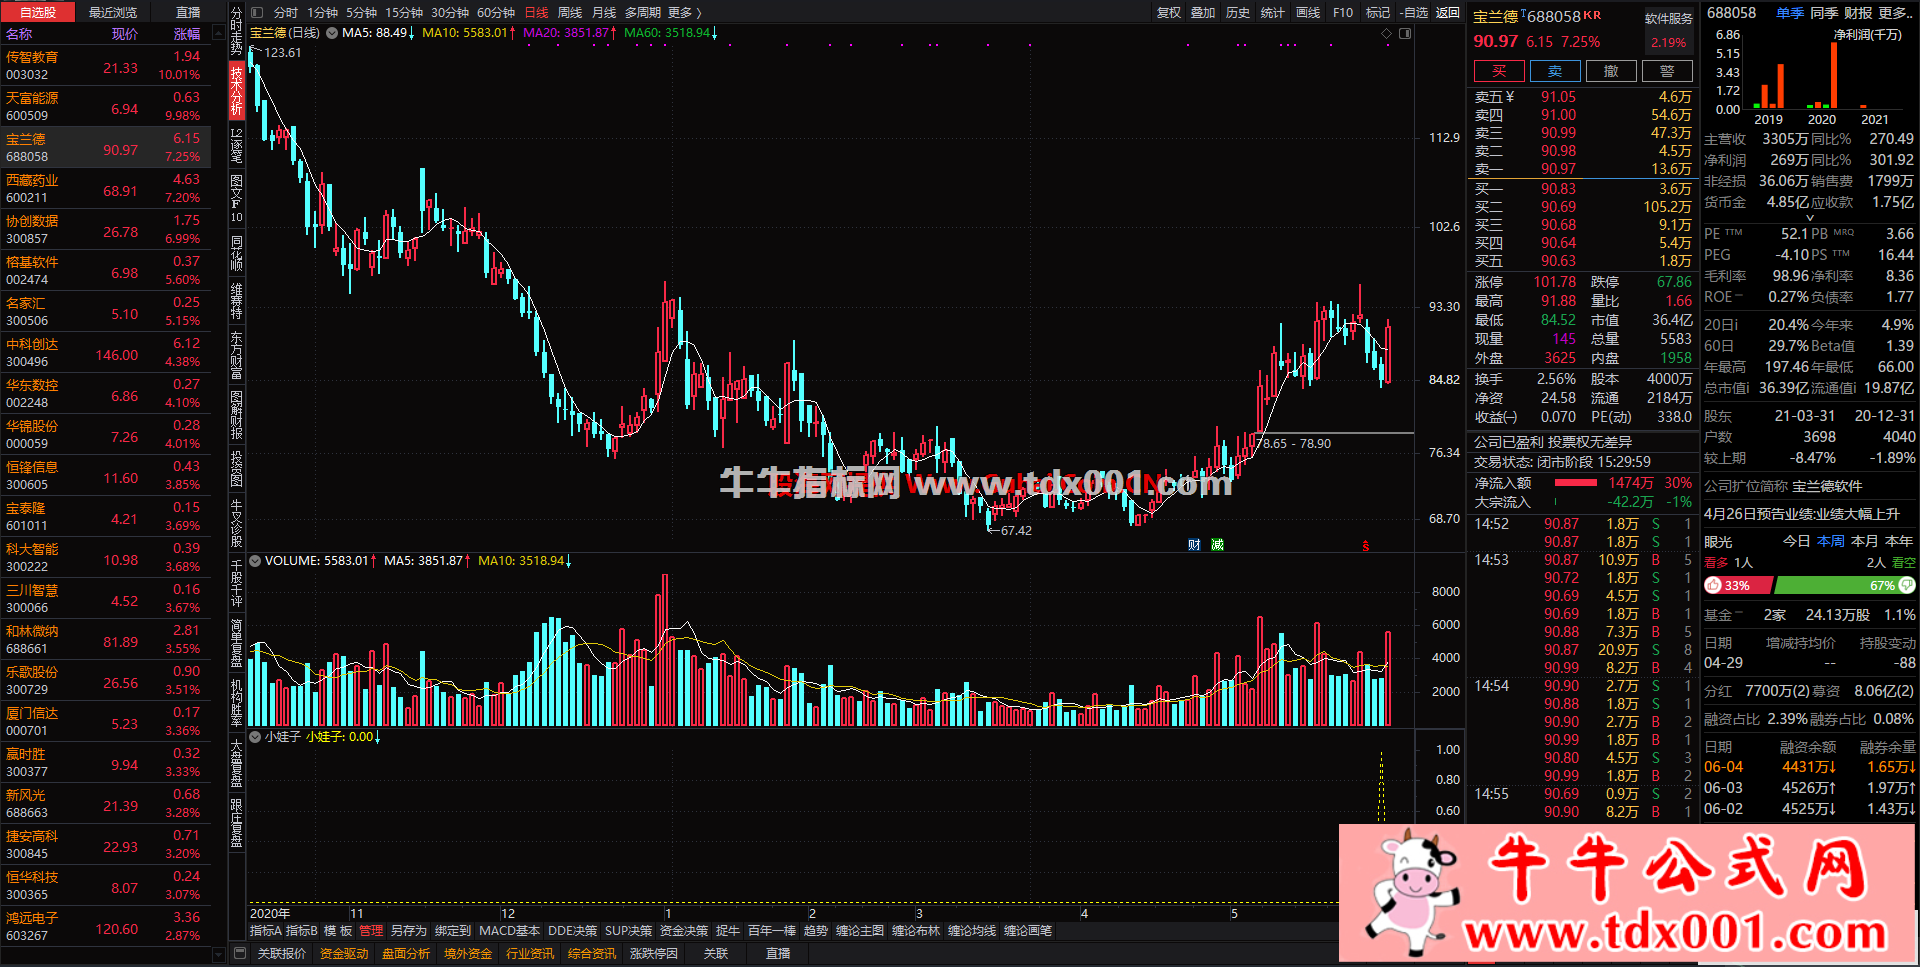Switch to 自选股 tab

click(x=38, y=12)
